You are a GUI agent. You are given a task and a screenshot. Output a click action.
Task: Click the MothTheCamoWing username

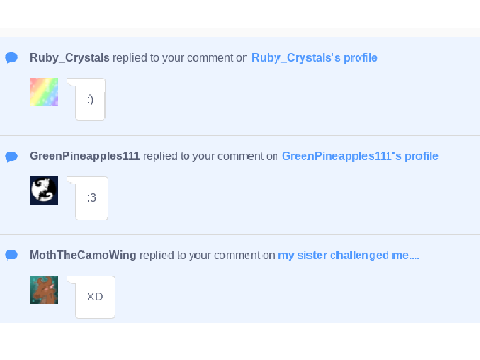[x=83, y=255]
